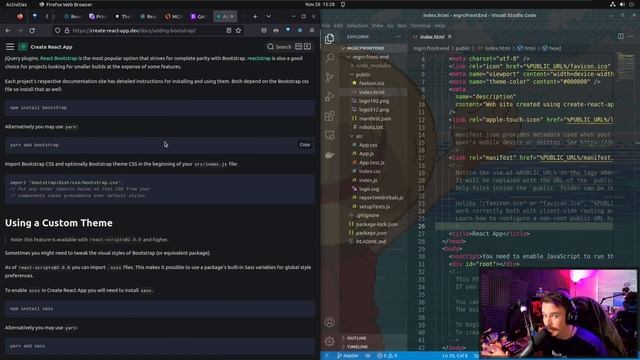This screenshot has height=360, width=640.
Task: Click the Create React App logo
Action: point(23,47)
